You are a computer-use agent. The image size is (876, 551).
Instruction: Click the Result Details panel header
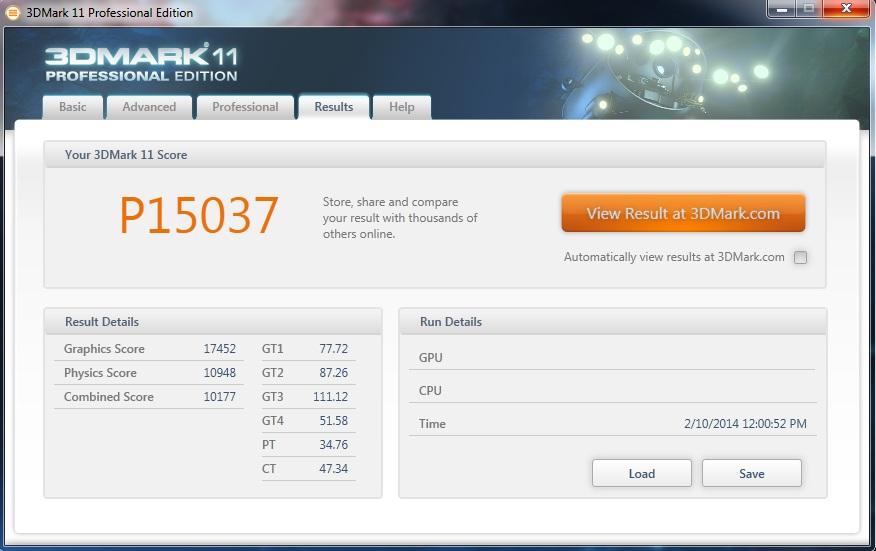213,321
